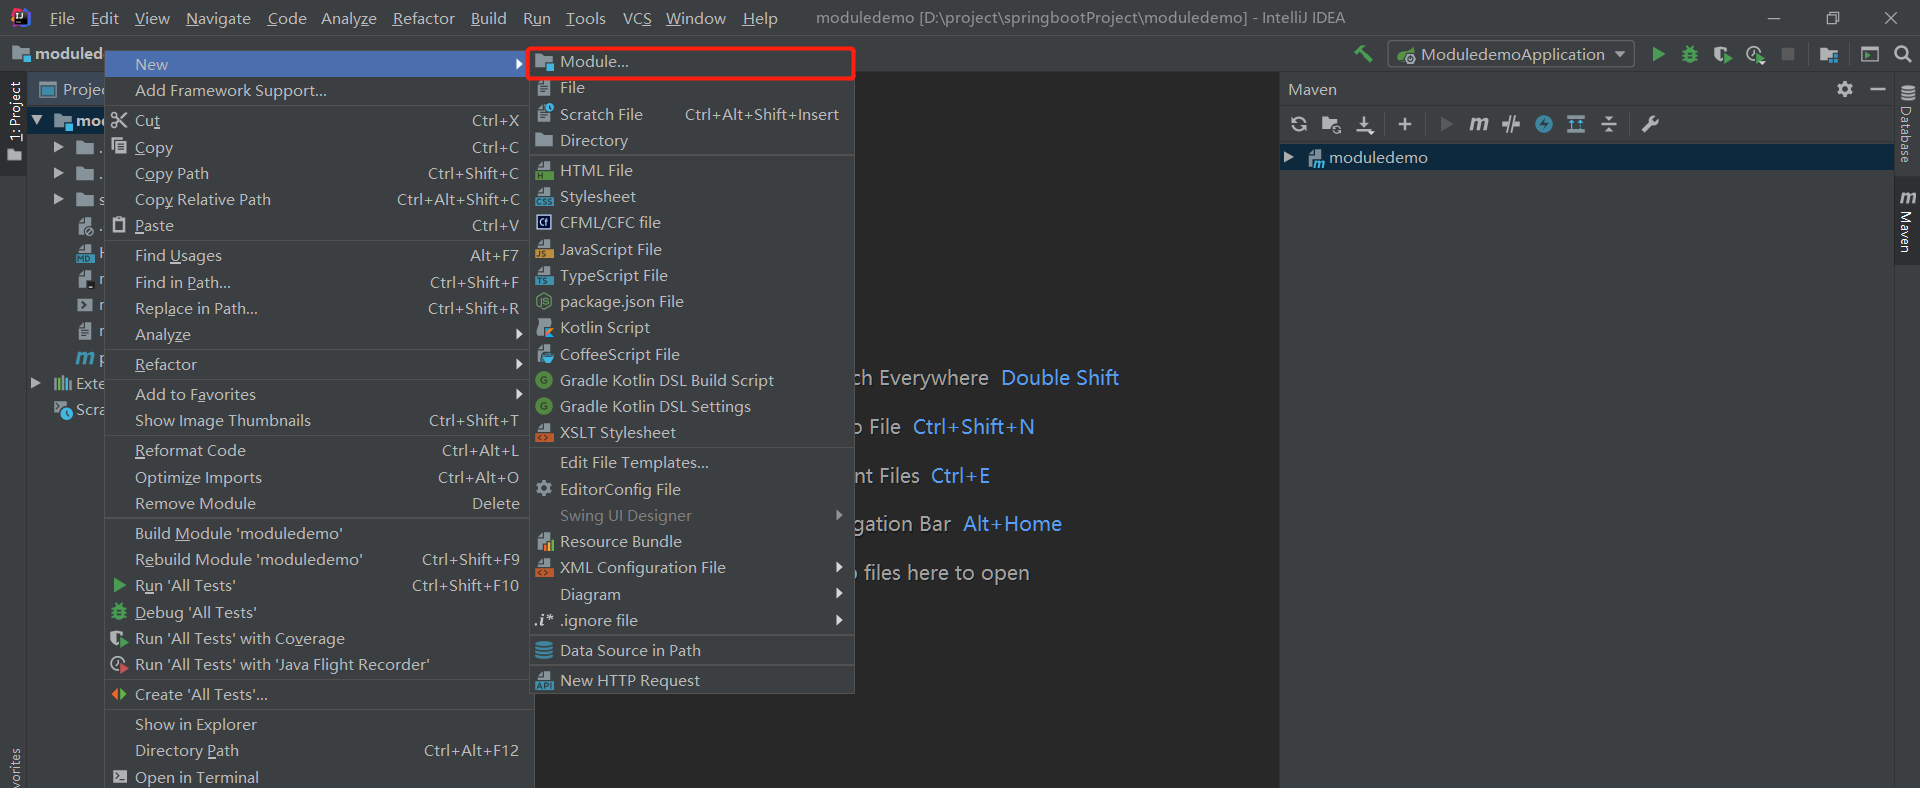Select Directory in New submenu
1920x788 pixels.
[692, 140]
